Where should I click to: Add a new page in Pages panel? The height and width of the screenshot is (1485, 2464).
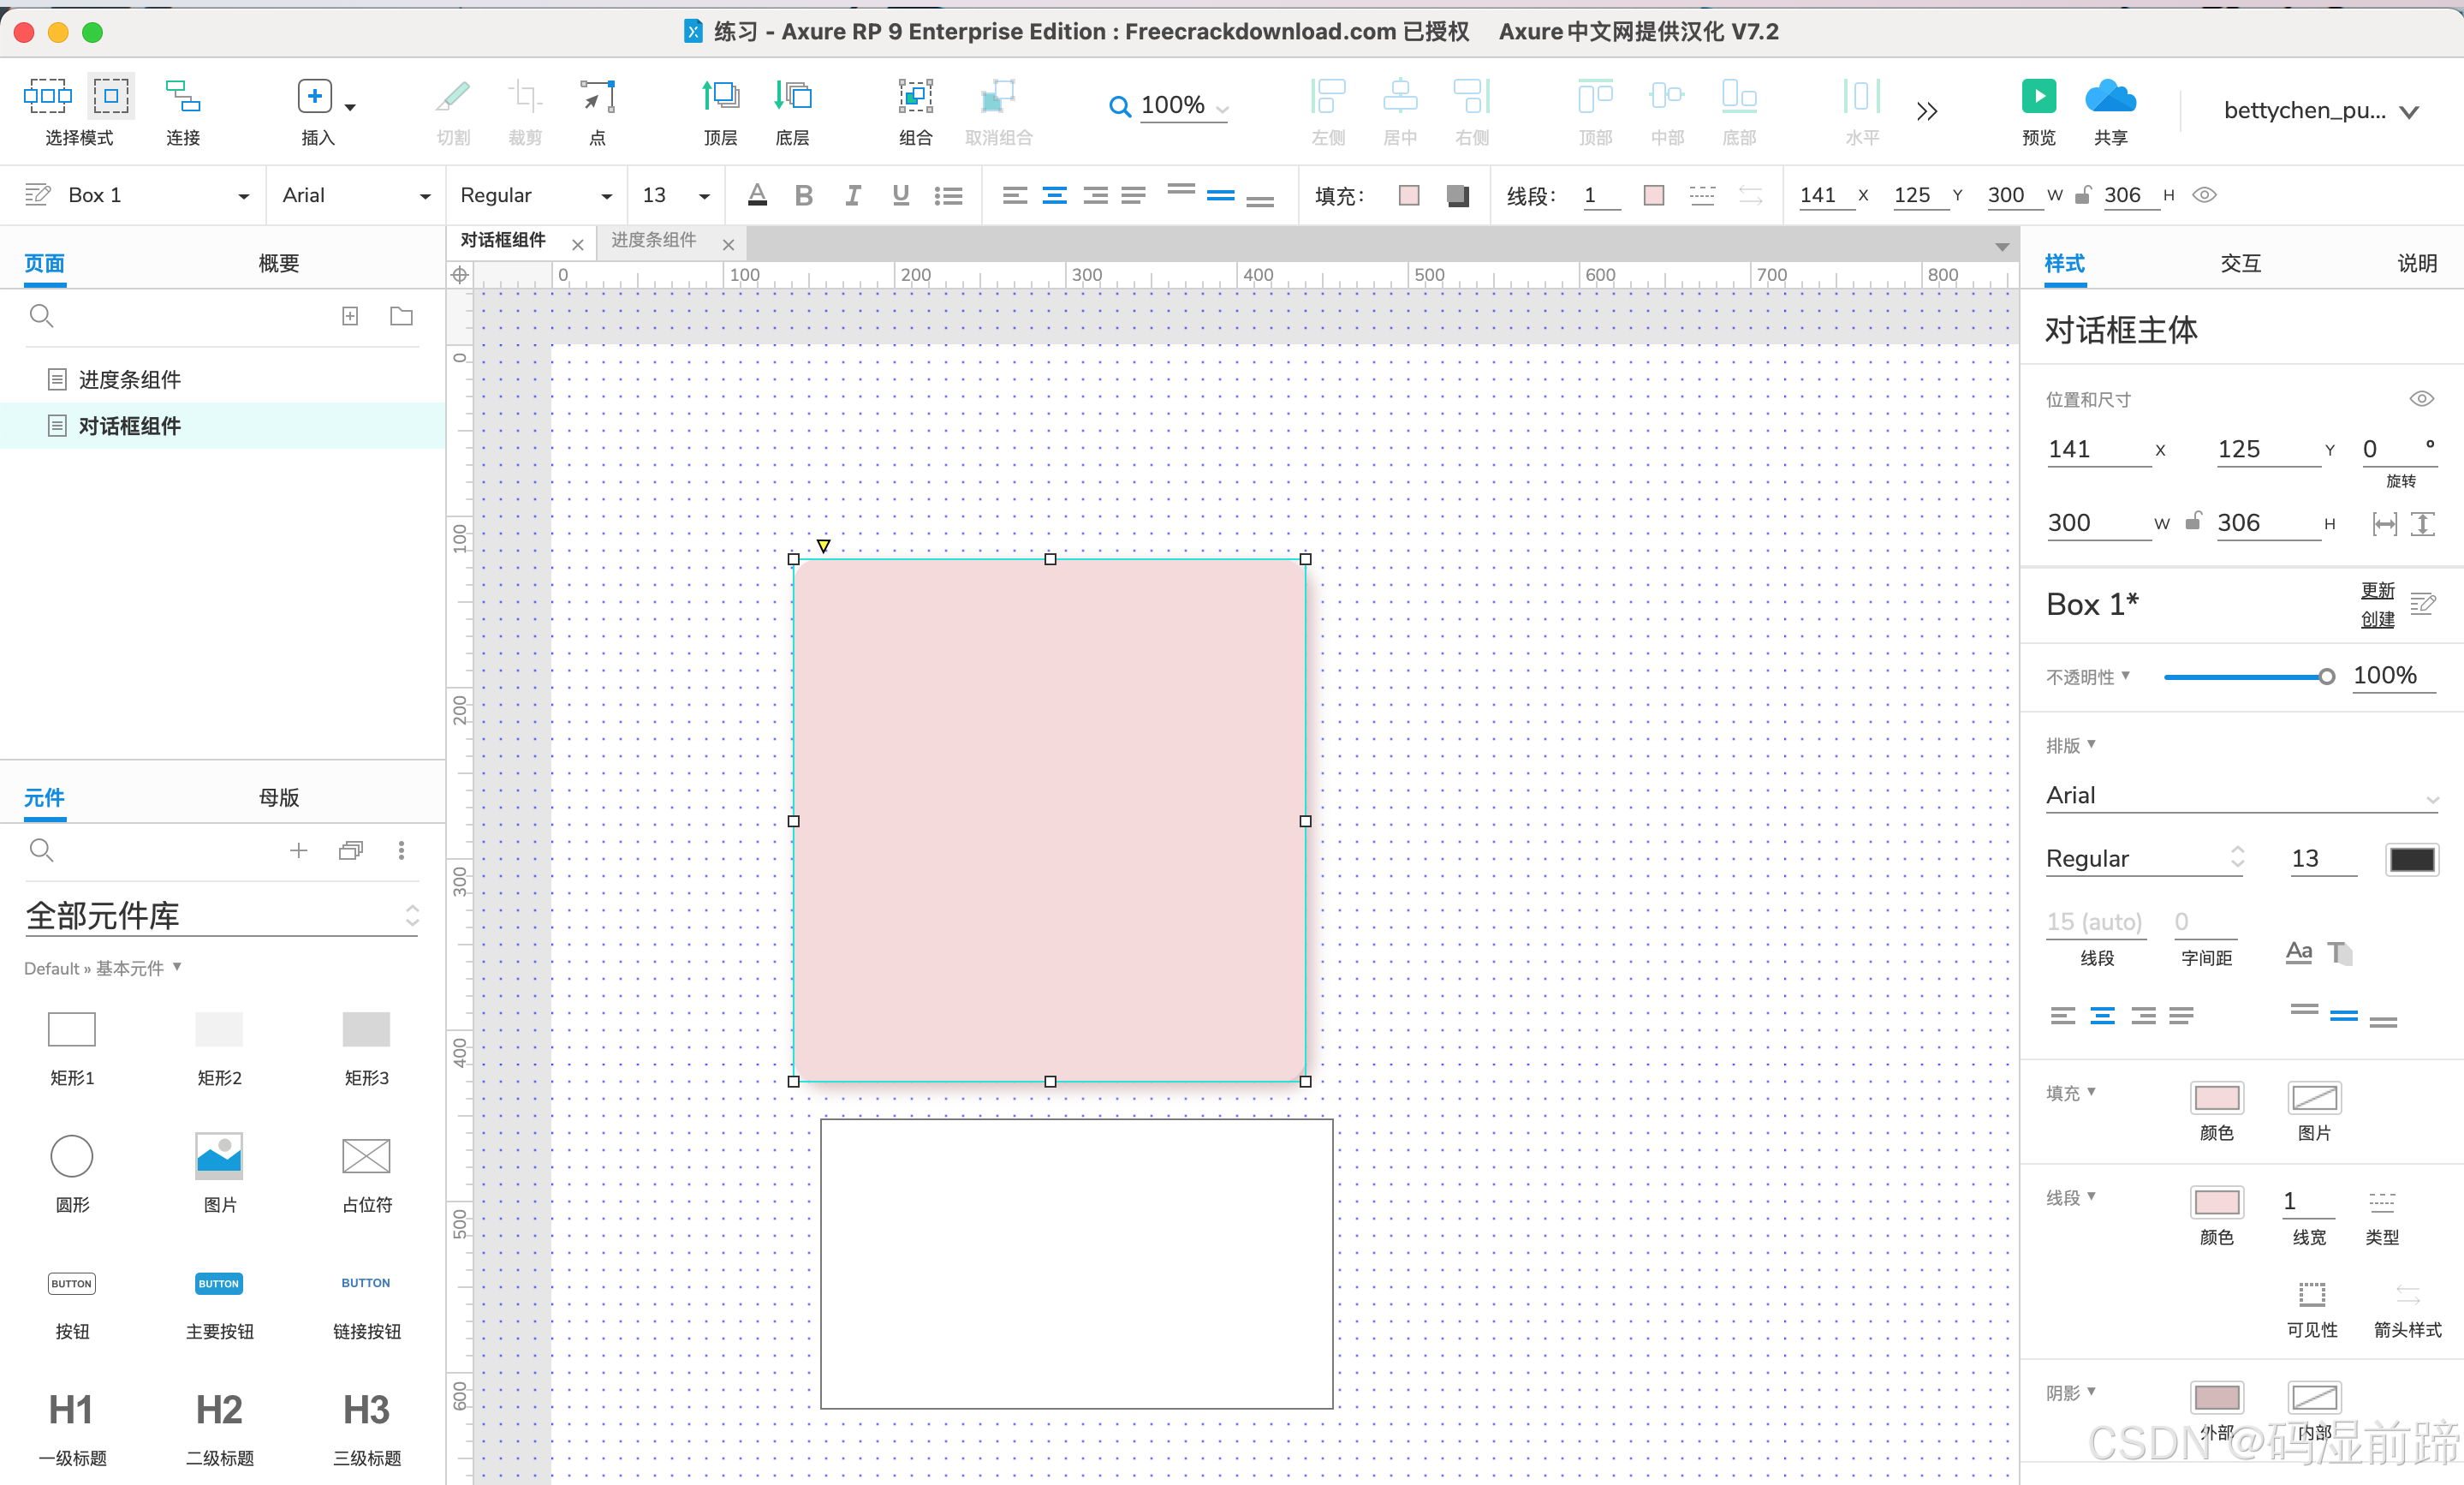350,316
